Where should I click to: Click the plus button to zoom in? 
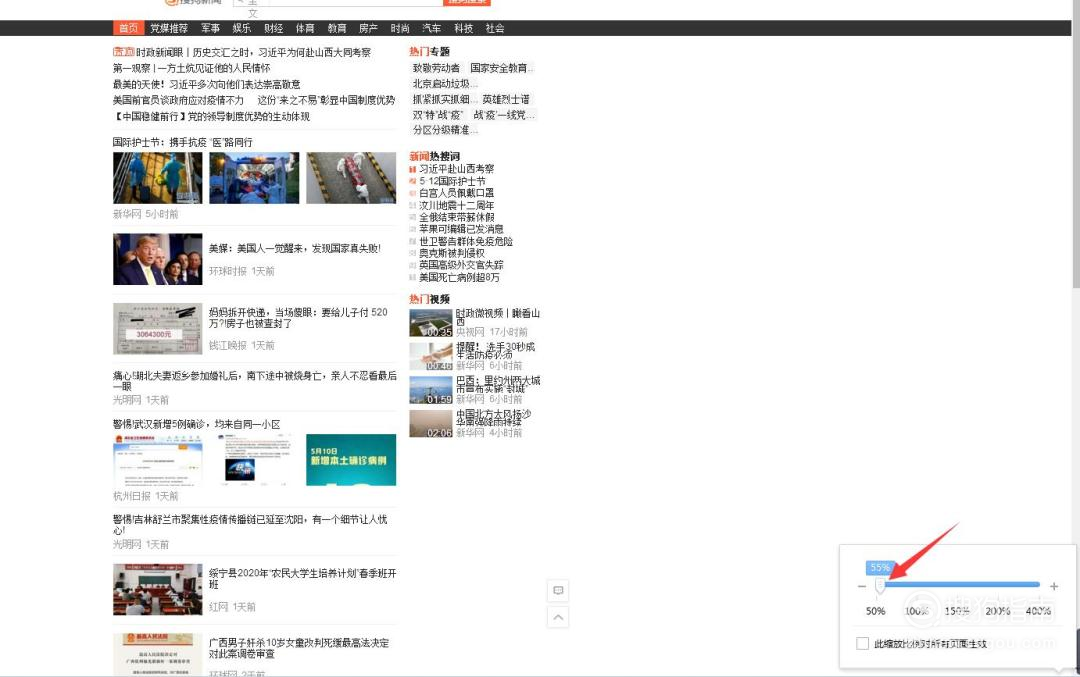tap(1054, 586)
